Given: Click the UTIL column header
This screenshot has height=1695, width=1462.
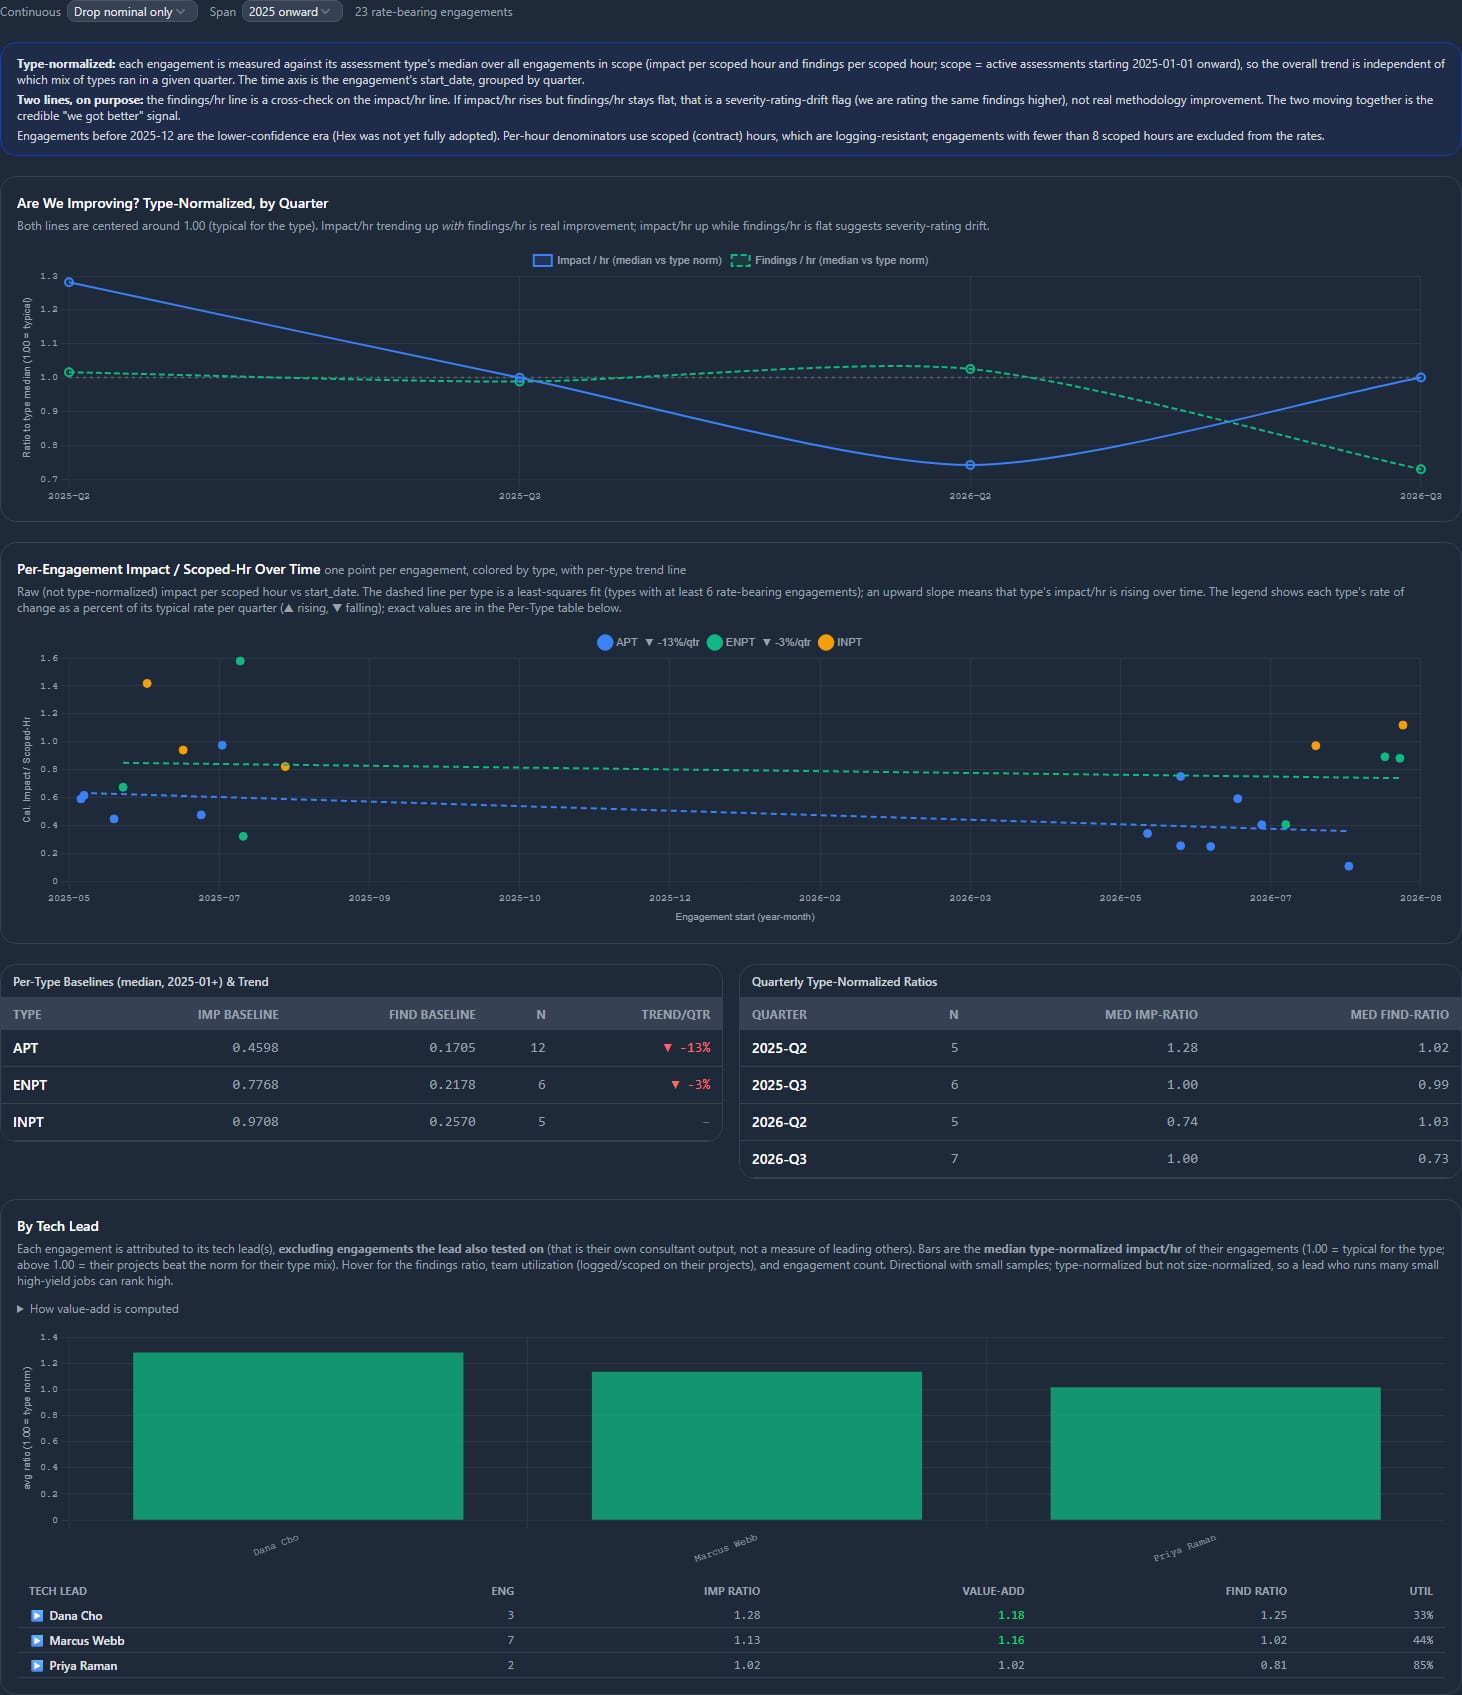Looking at the screenshot, I should click(1421, 1591).
